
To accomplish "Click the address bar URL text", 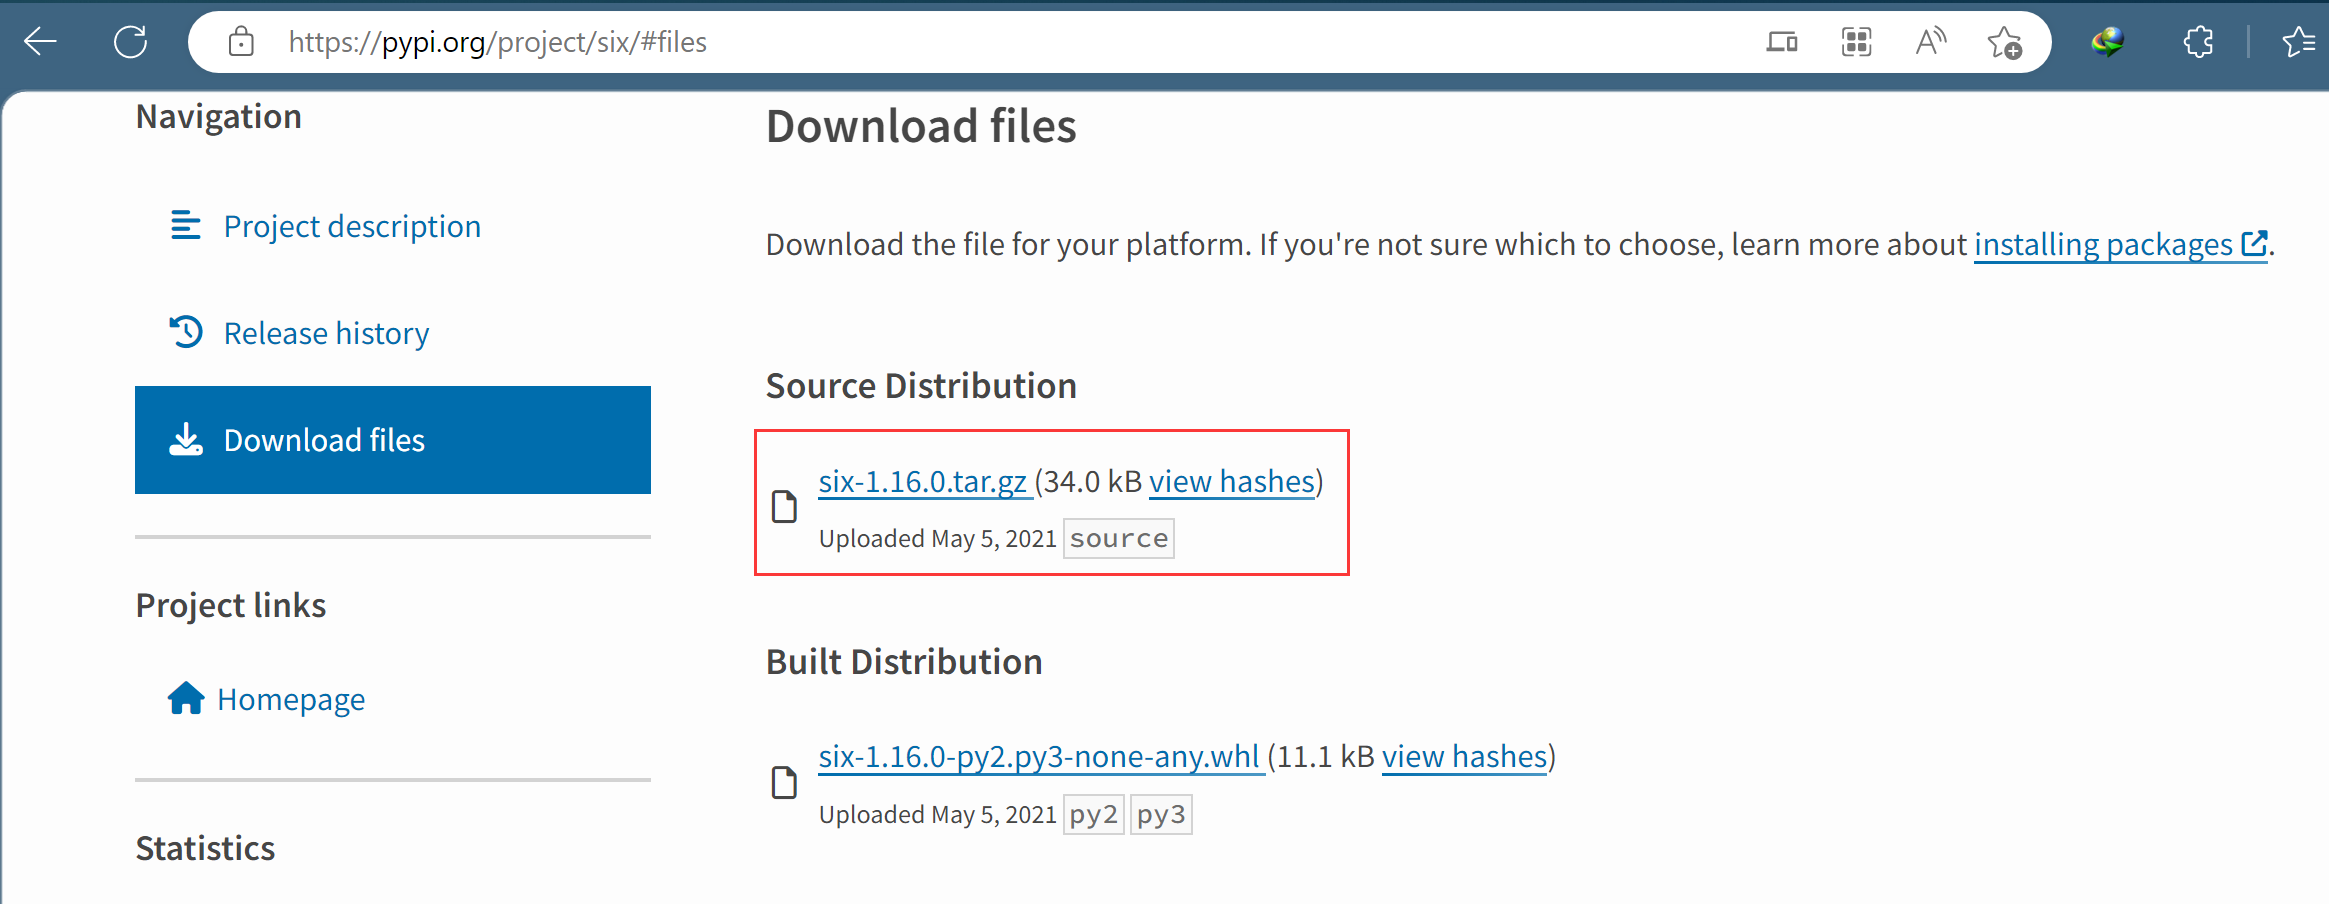I will click(497, 42).
